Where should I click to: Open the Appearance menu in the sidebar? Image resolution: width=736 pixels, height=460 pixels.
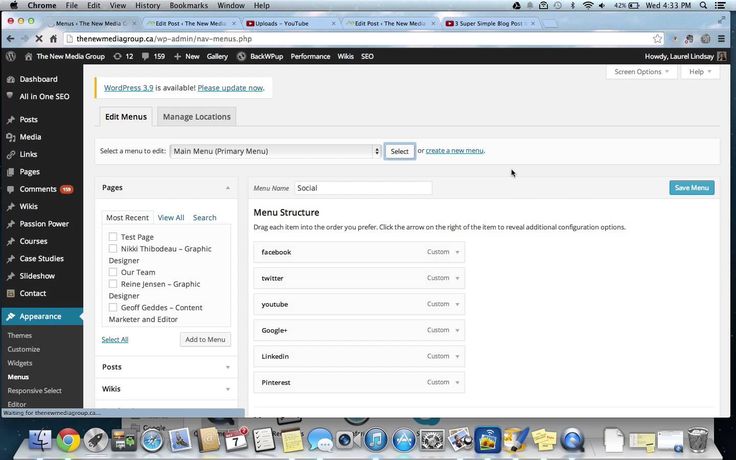point(40,316)
